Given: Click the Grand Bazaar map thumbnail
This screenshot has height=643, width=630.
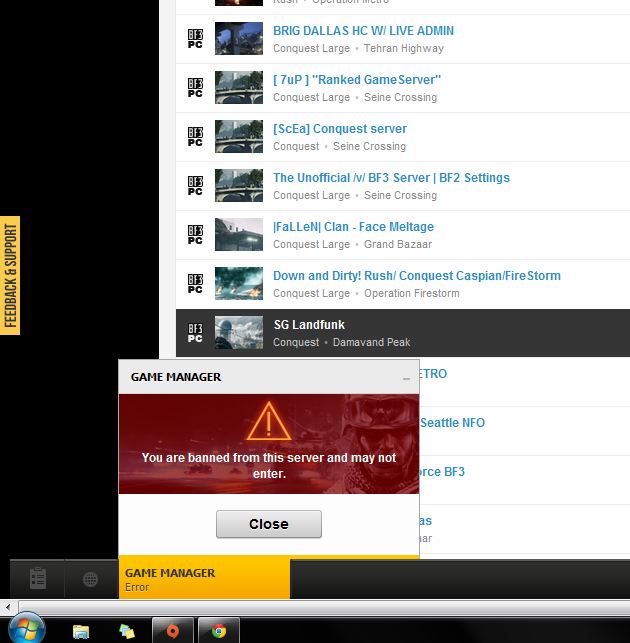Looking at the screenshot, I should point(239,234).
